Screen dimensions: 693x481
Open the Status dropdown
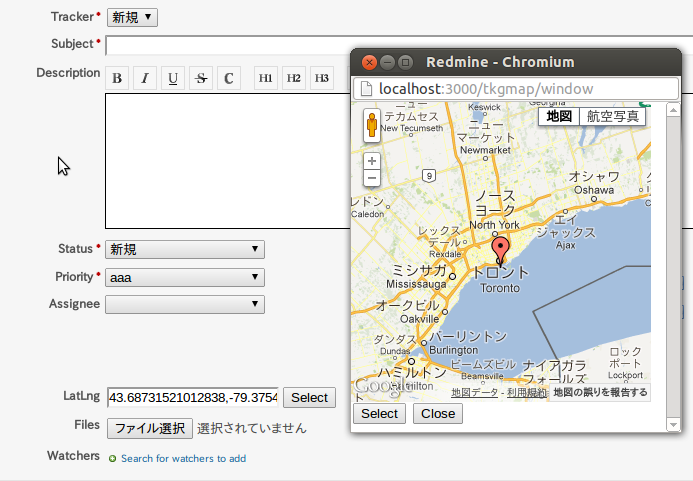point(185,249)
